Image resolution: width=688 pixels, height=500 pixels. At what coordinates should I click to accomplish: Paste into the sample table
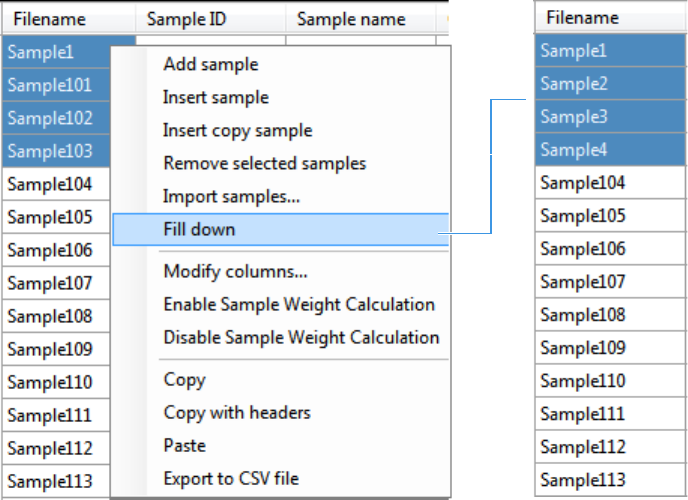185,445
